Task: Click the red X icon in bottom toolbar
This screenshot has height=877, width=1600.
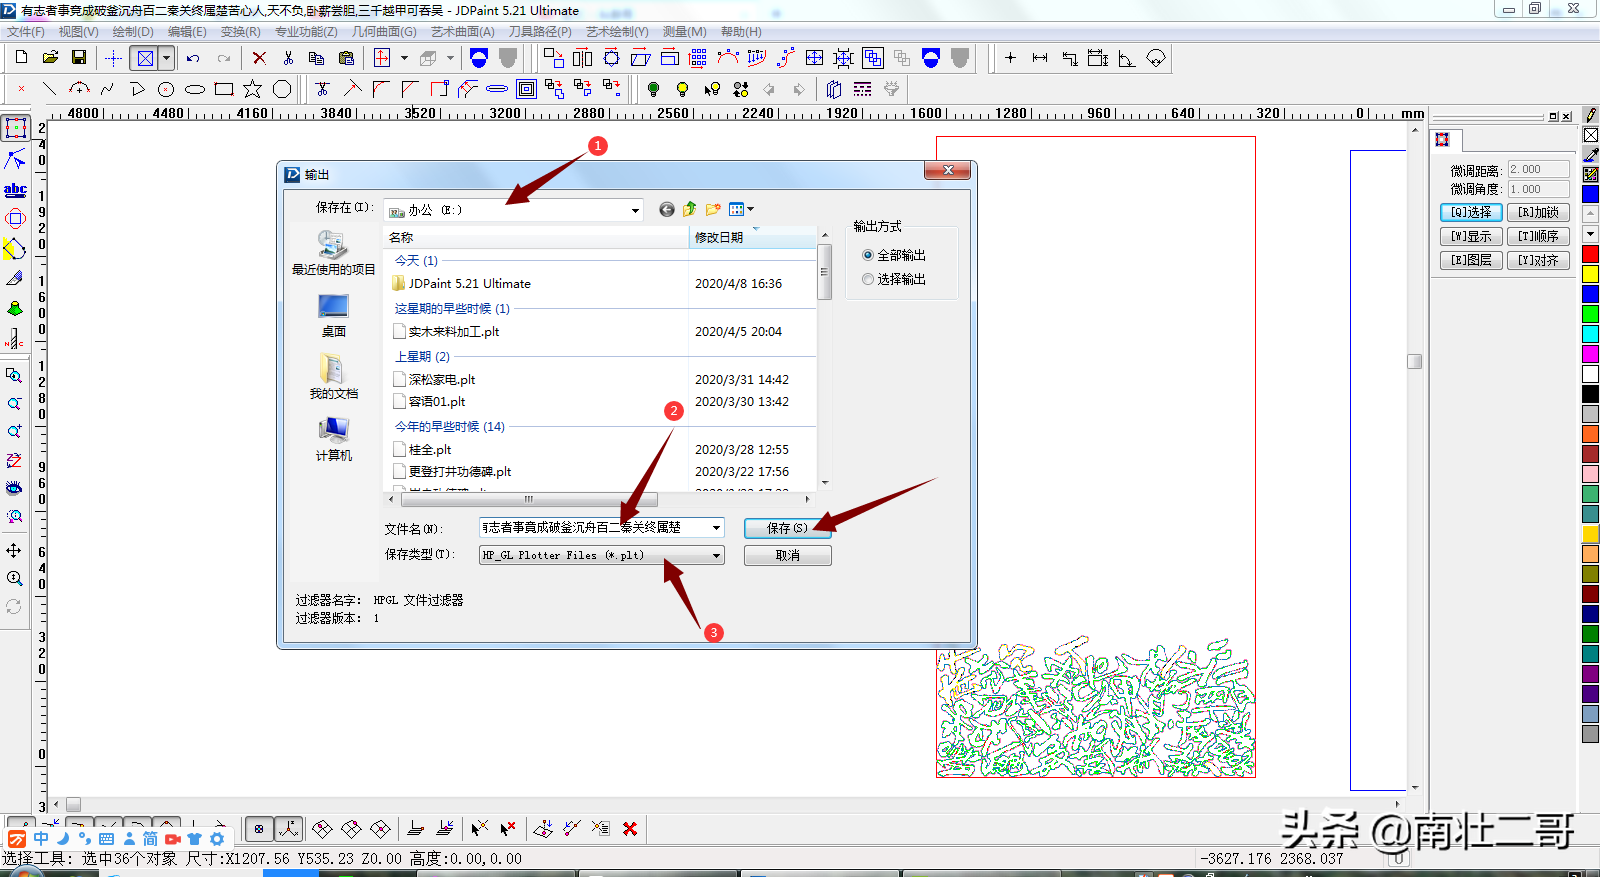Action: (x=630, y=828)
